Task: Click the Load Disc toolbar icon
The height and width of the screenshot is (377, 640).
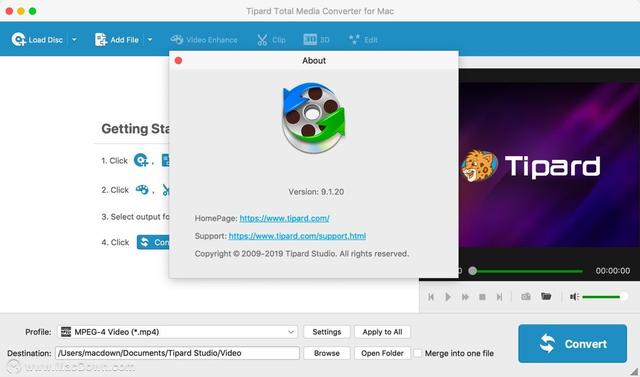Action: click(19, 40)
